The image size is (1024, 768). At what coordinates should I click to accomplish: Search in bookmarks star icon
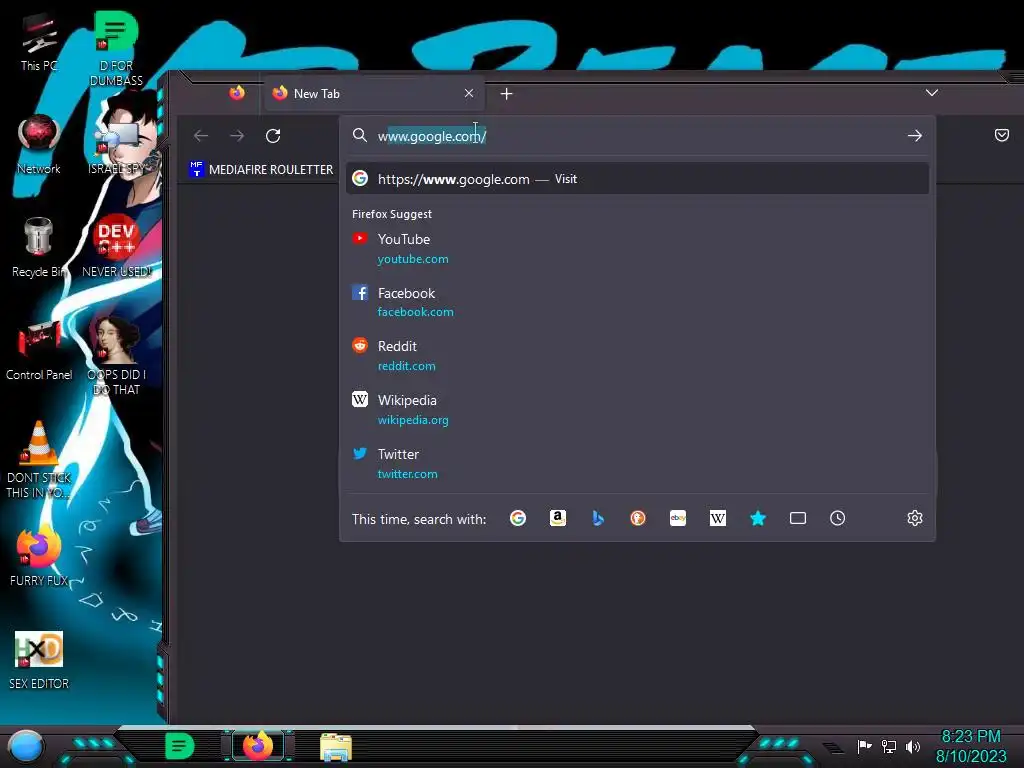click(758, 519)
